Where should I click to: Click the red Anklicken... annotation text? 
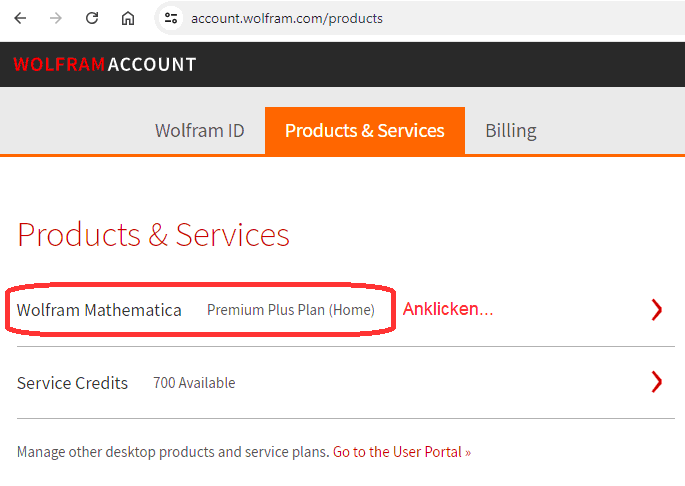coord(448,309)
